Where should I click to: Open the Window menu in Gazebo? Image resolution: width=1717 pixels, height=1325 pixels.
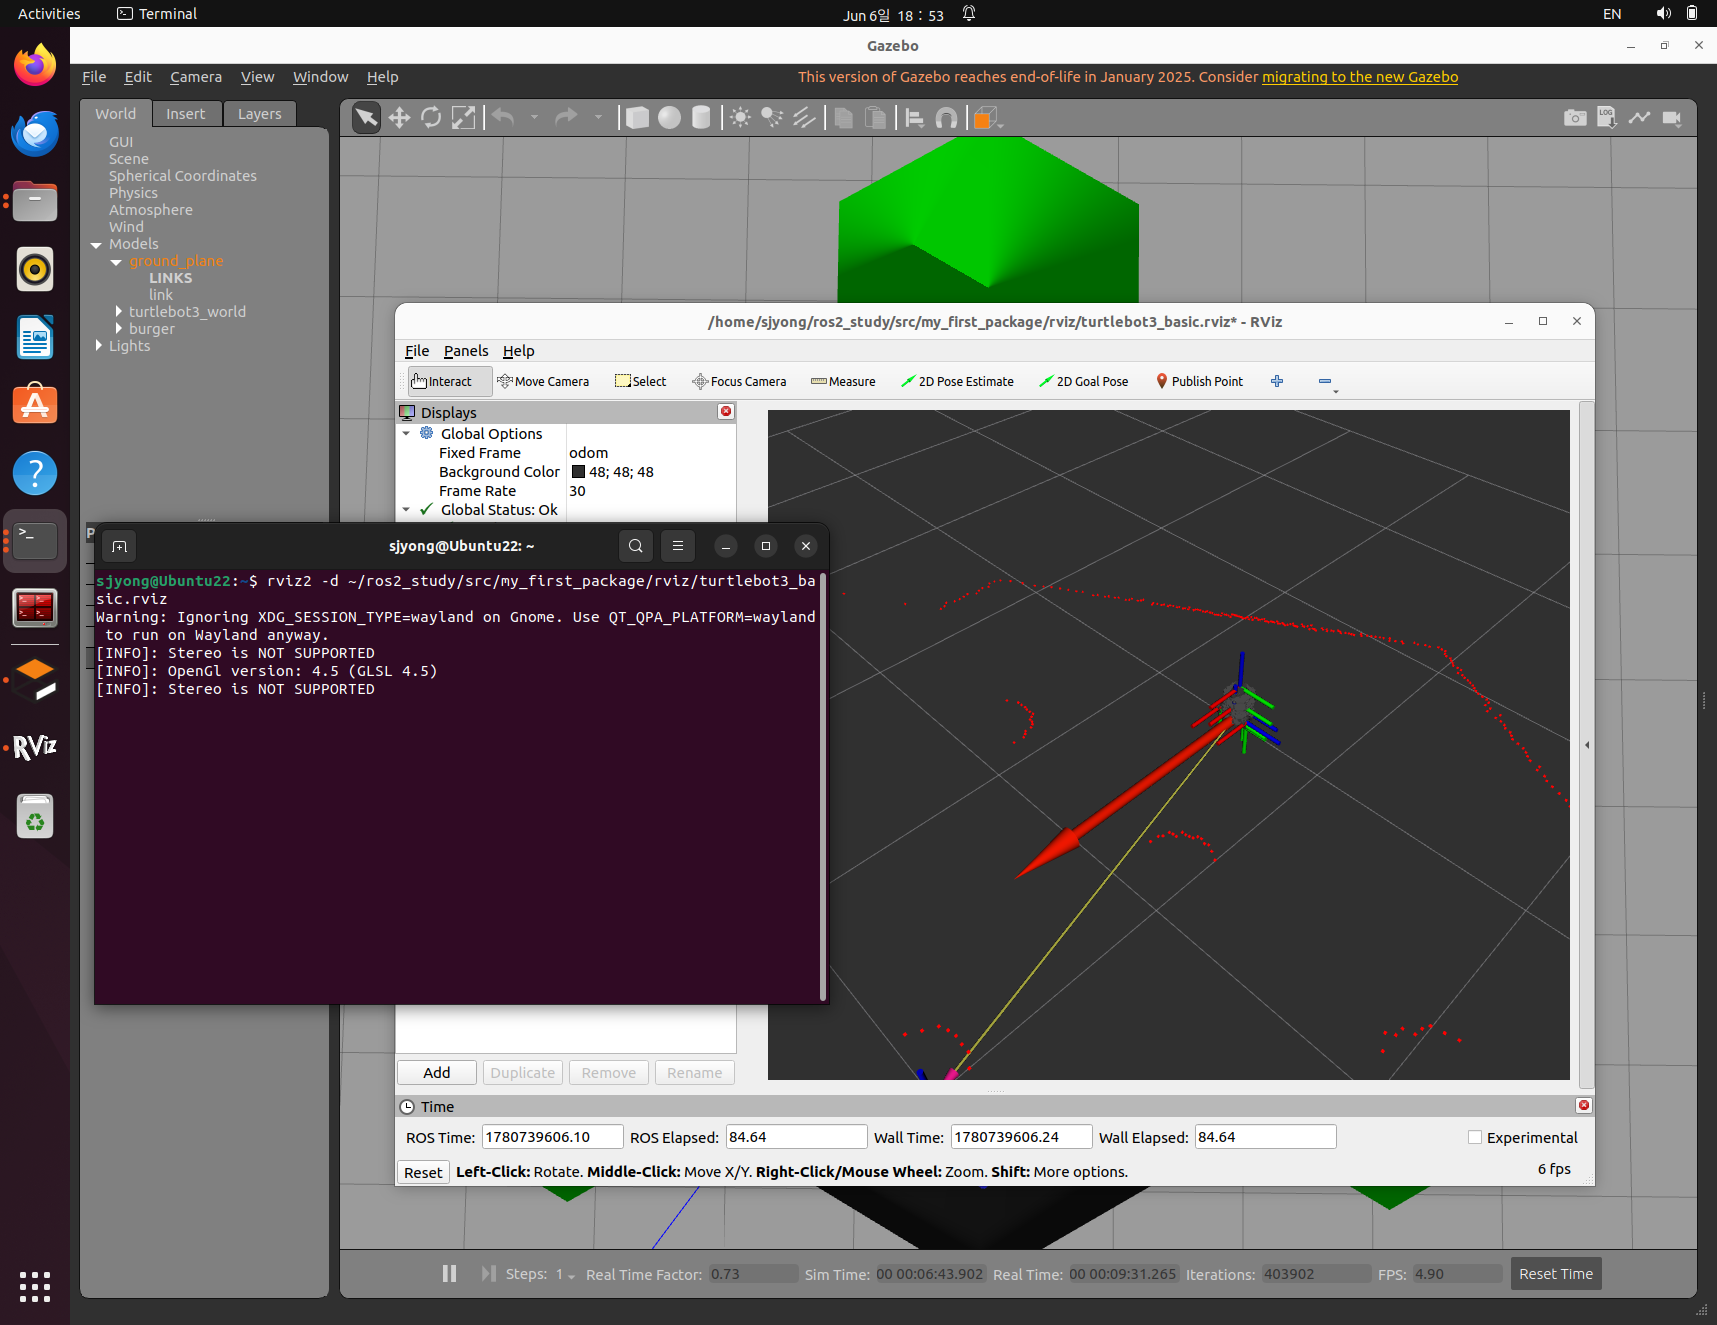click(320, 77)
